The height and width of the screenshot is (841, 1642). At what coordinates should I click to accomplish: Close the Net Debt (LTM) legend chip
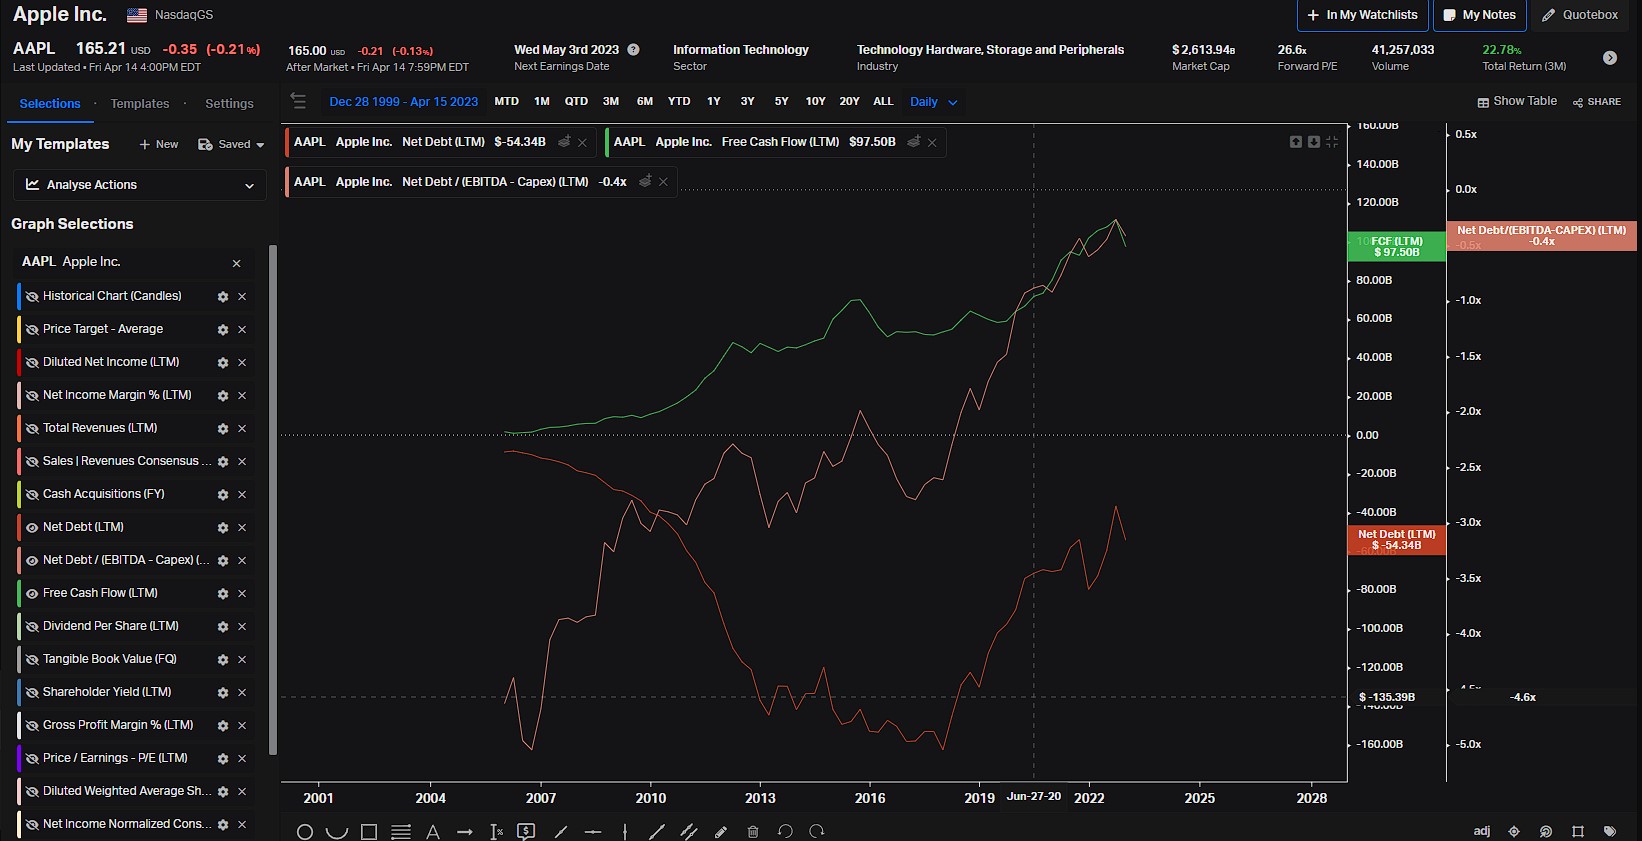pos(582,143)
